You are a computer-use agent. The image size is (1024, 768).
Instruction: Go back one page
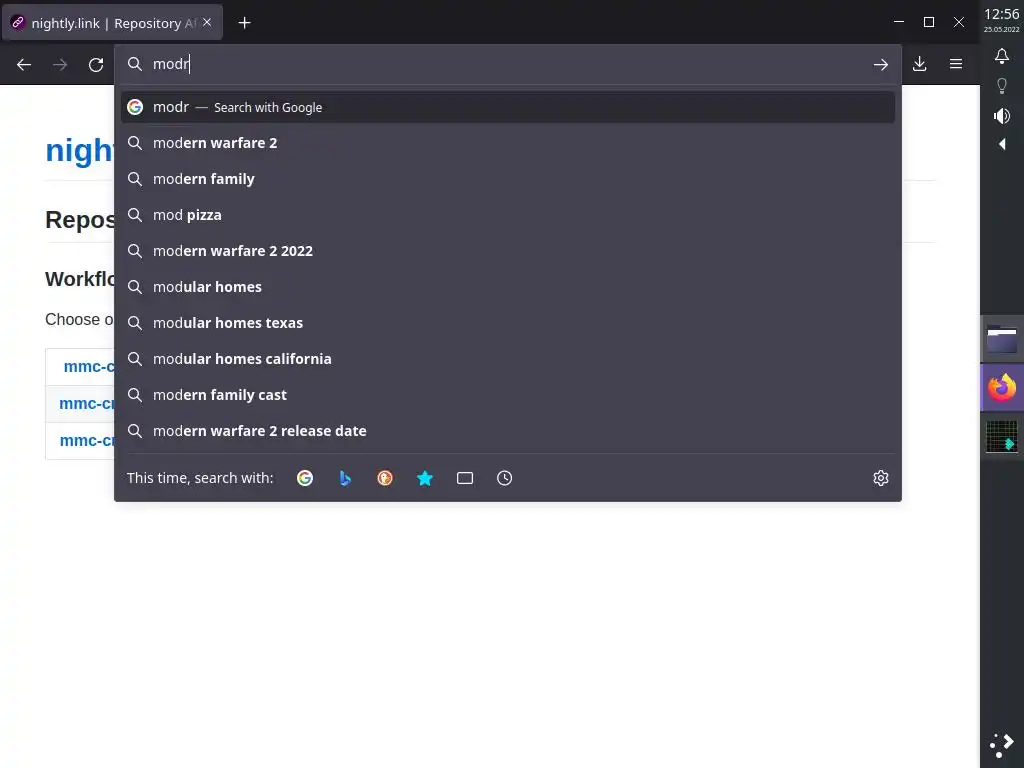click(24, 65)
